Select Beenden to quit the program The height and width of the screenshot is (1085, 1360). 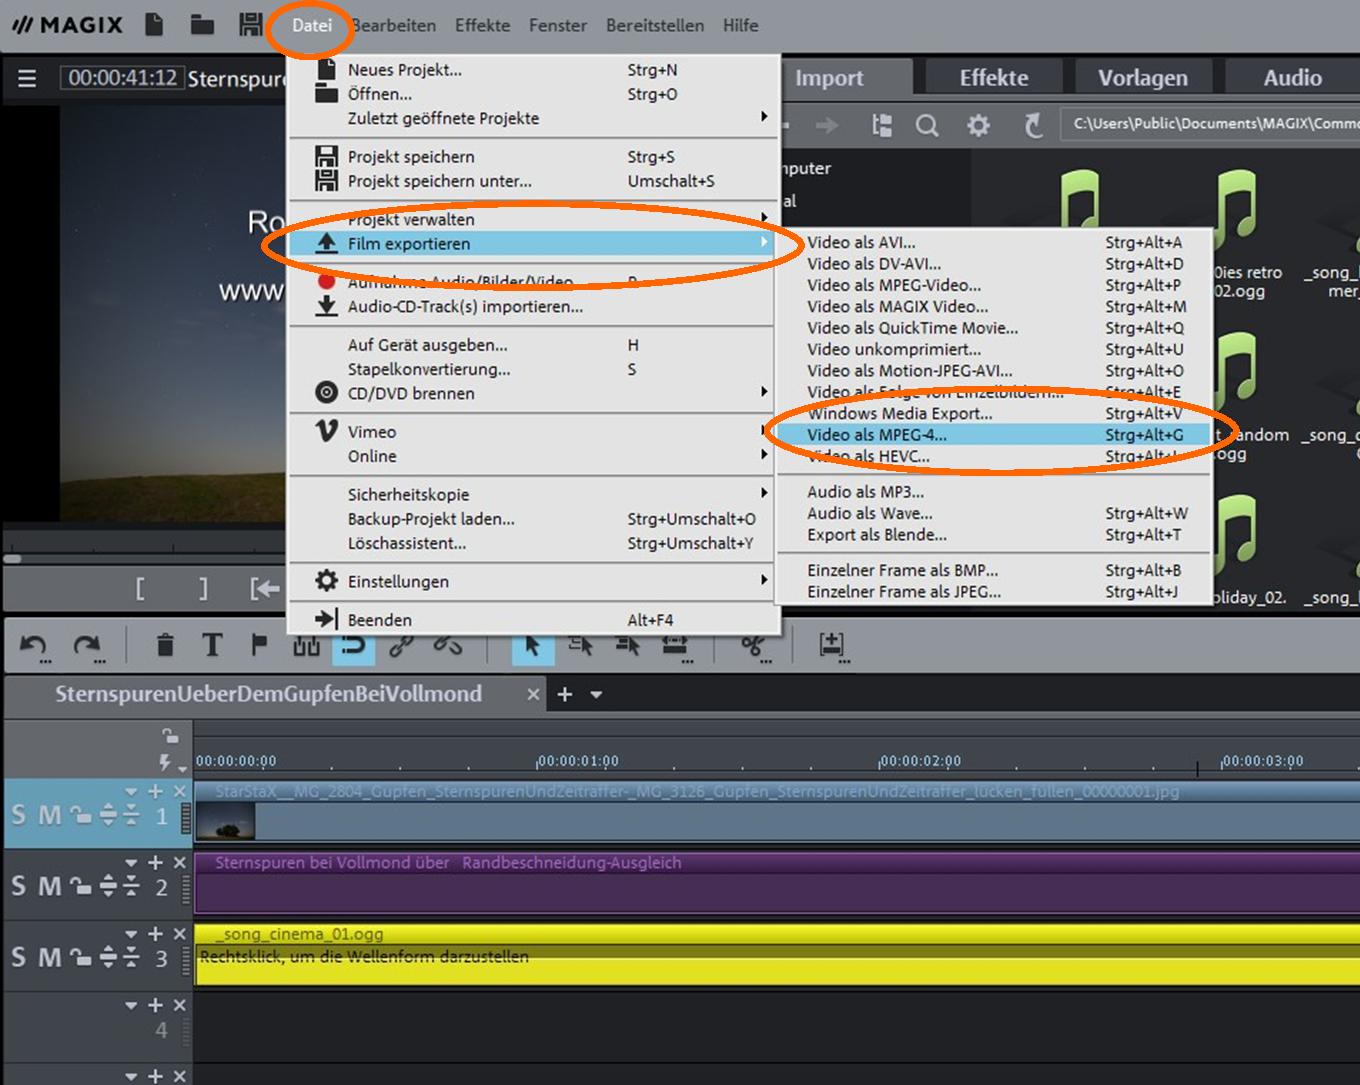coord(380,620)
